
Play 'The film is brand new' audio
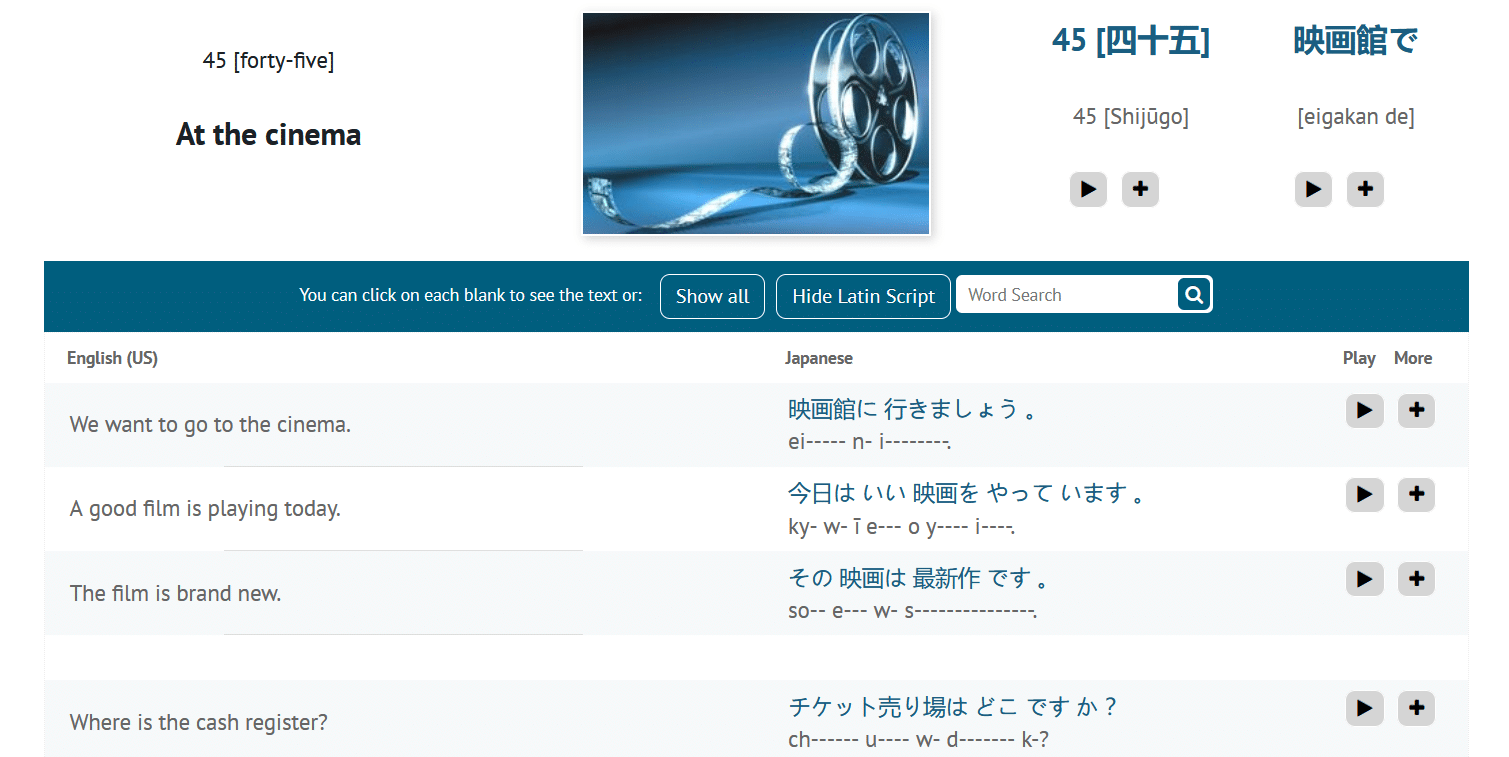(x=1364, y=579)
